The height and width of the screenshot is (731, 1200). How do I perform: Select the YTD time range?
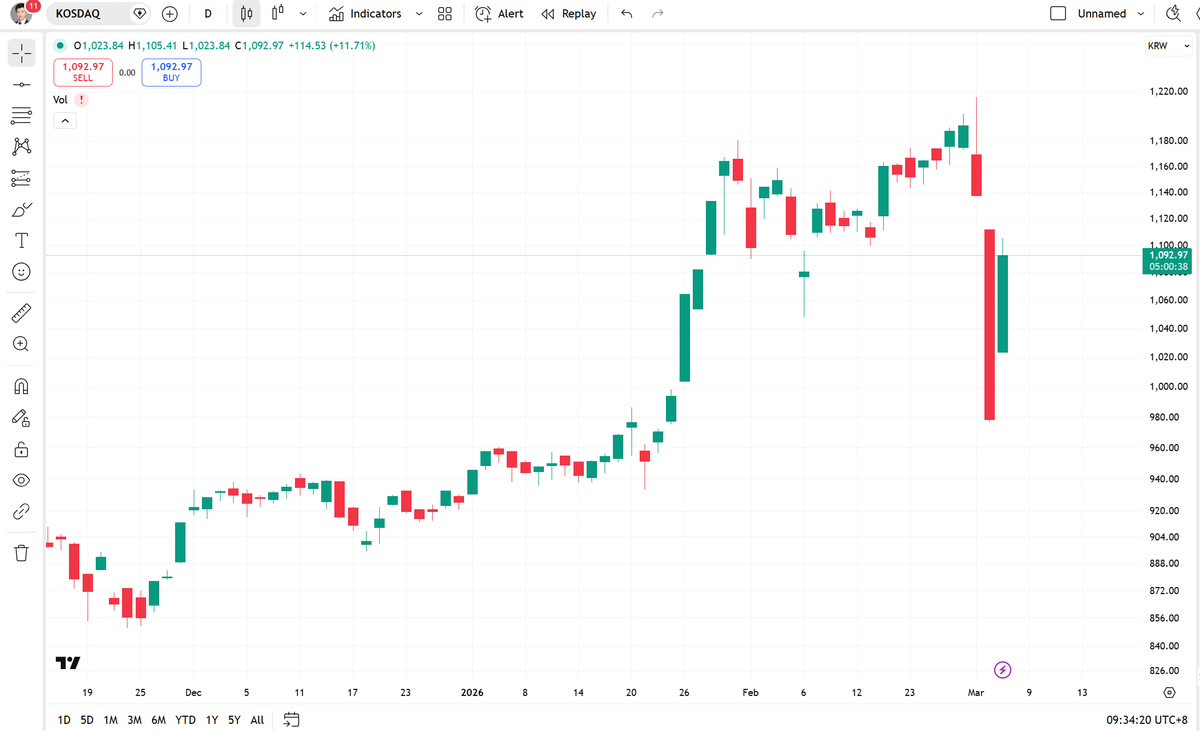click(185, 720)
